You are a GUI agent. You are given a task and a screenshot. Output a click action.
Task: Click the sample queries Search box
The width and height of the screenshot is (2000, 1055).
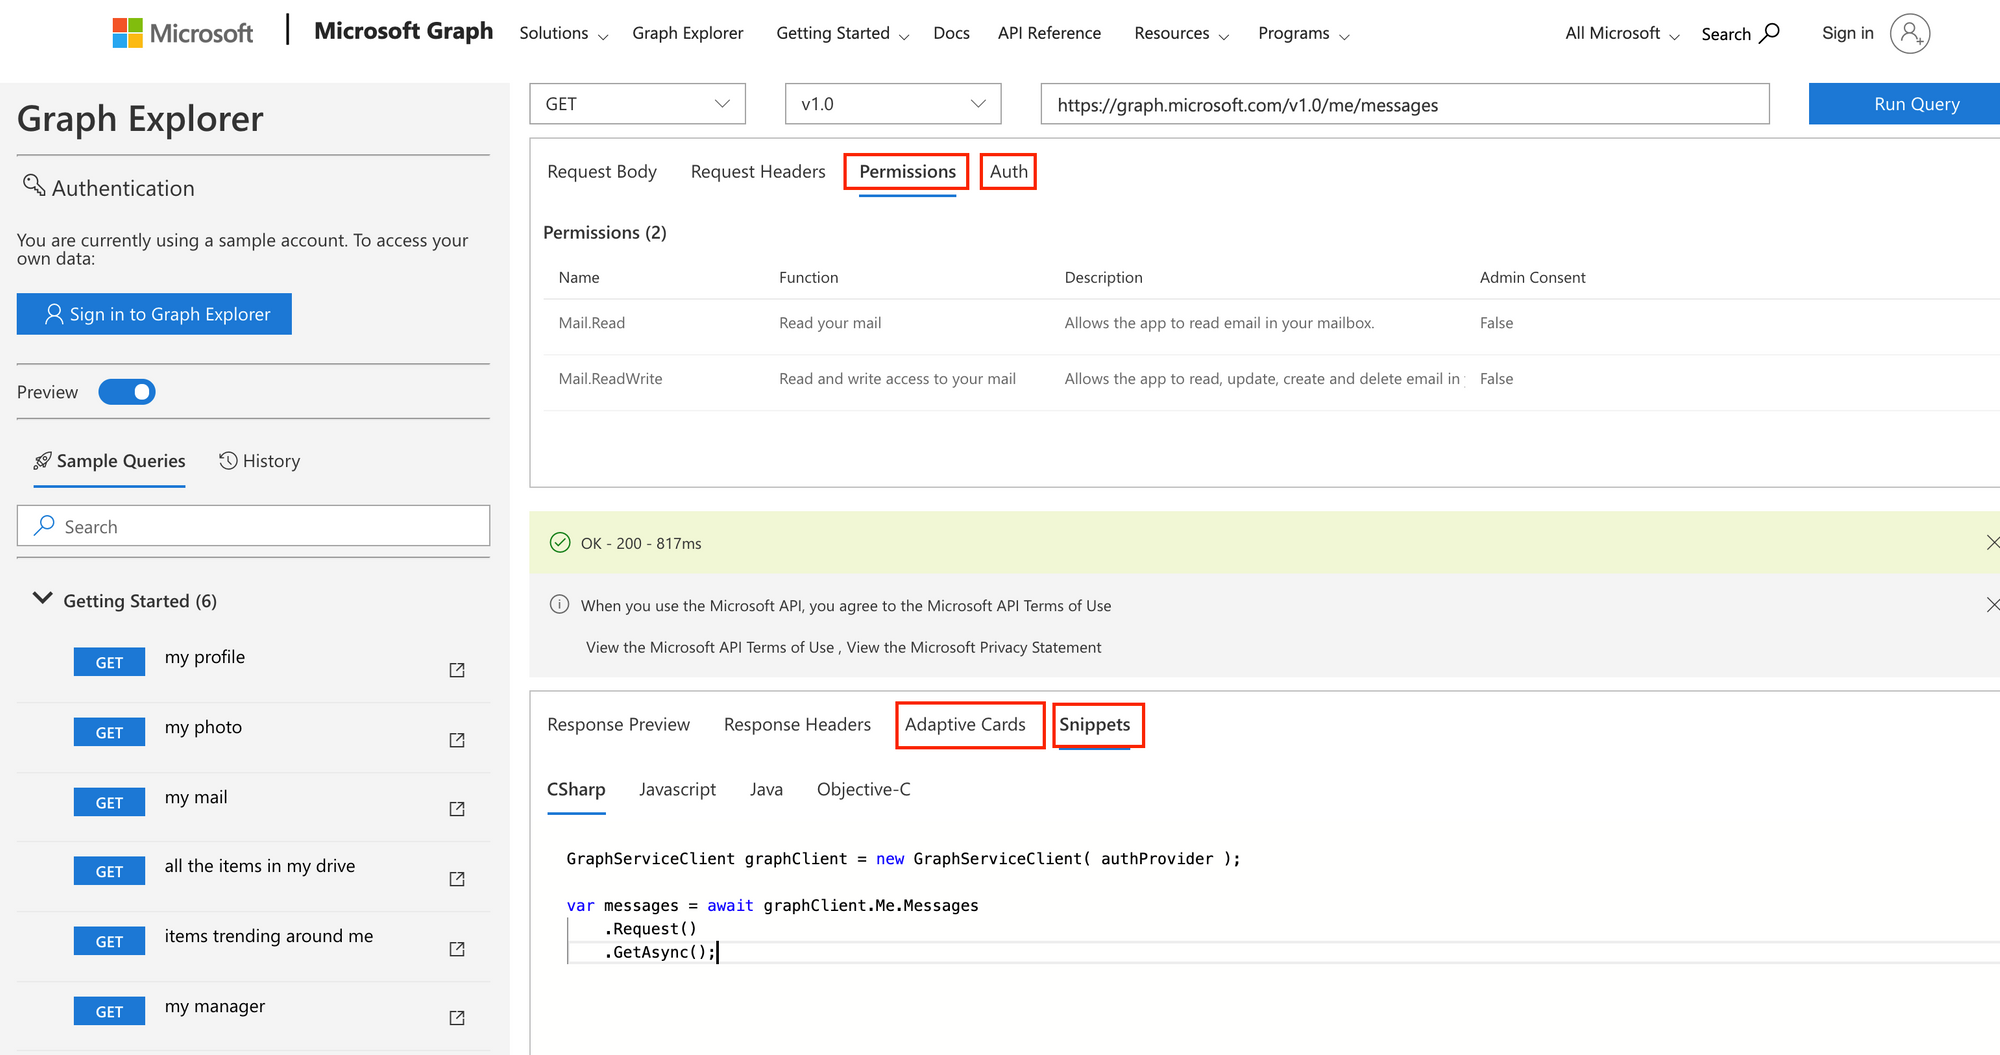click(x=253, y=526)
